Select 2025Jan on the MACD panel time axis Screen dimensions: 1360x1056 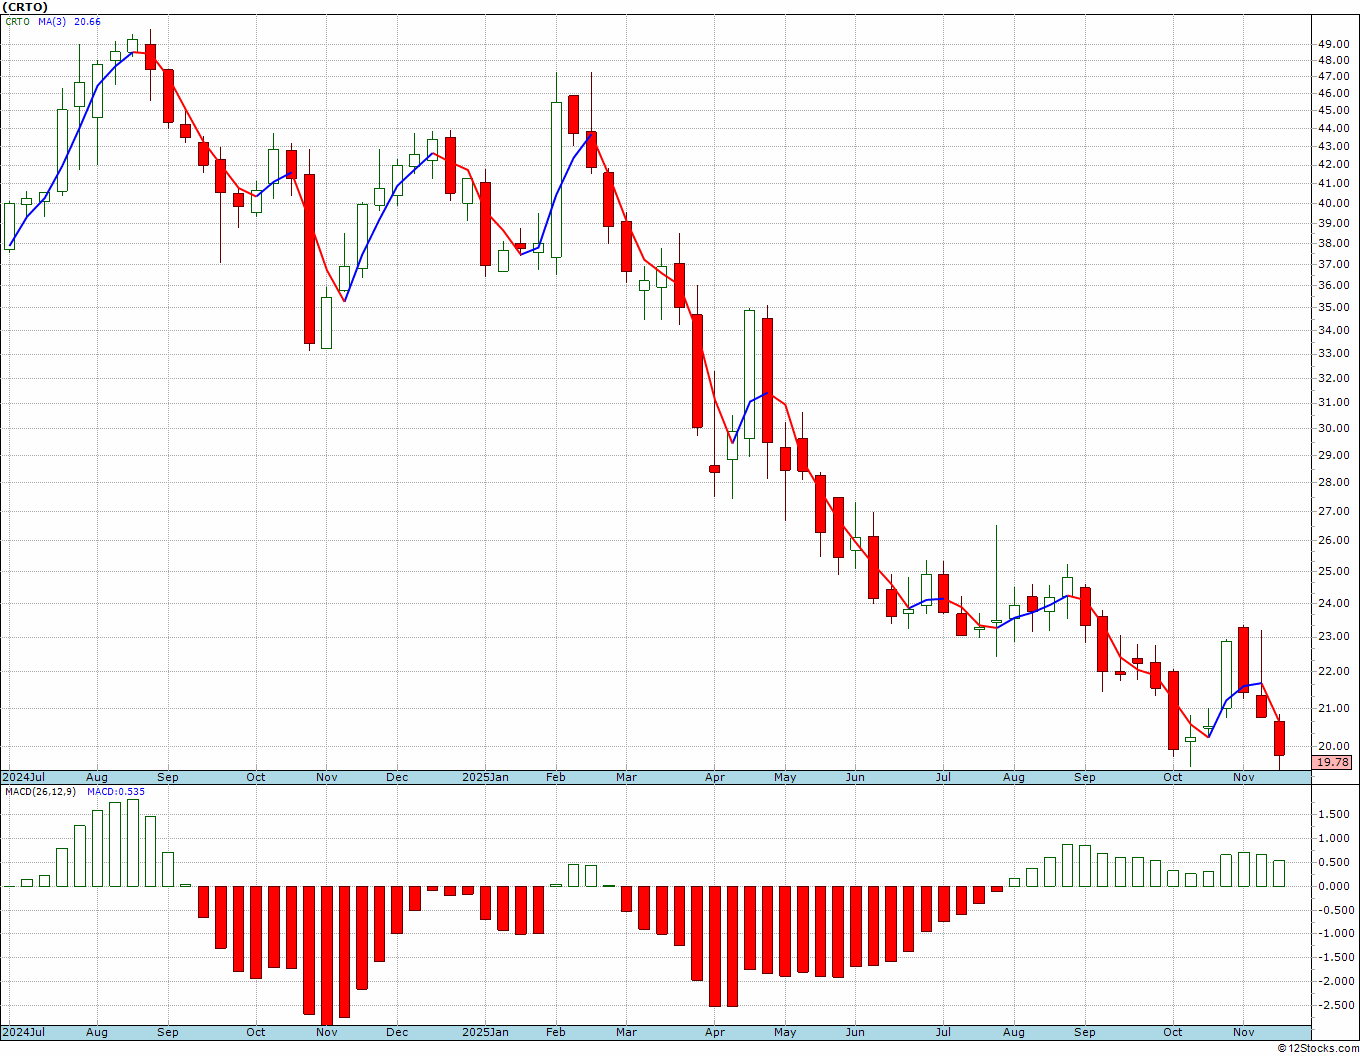click(485, 1032)
